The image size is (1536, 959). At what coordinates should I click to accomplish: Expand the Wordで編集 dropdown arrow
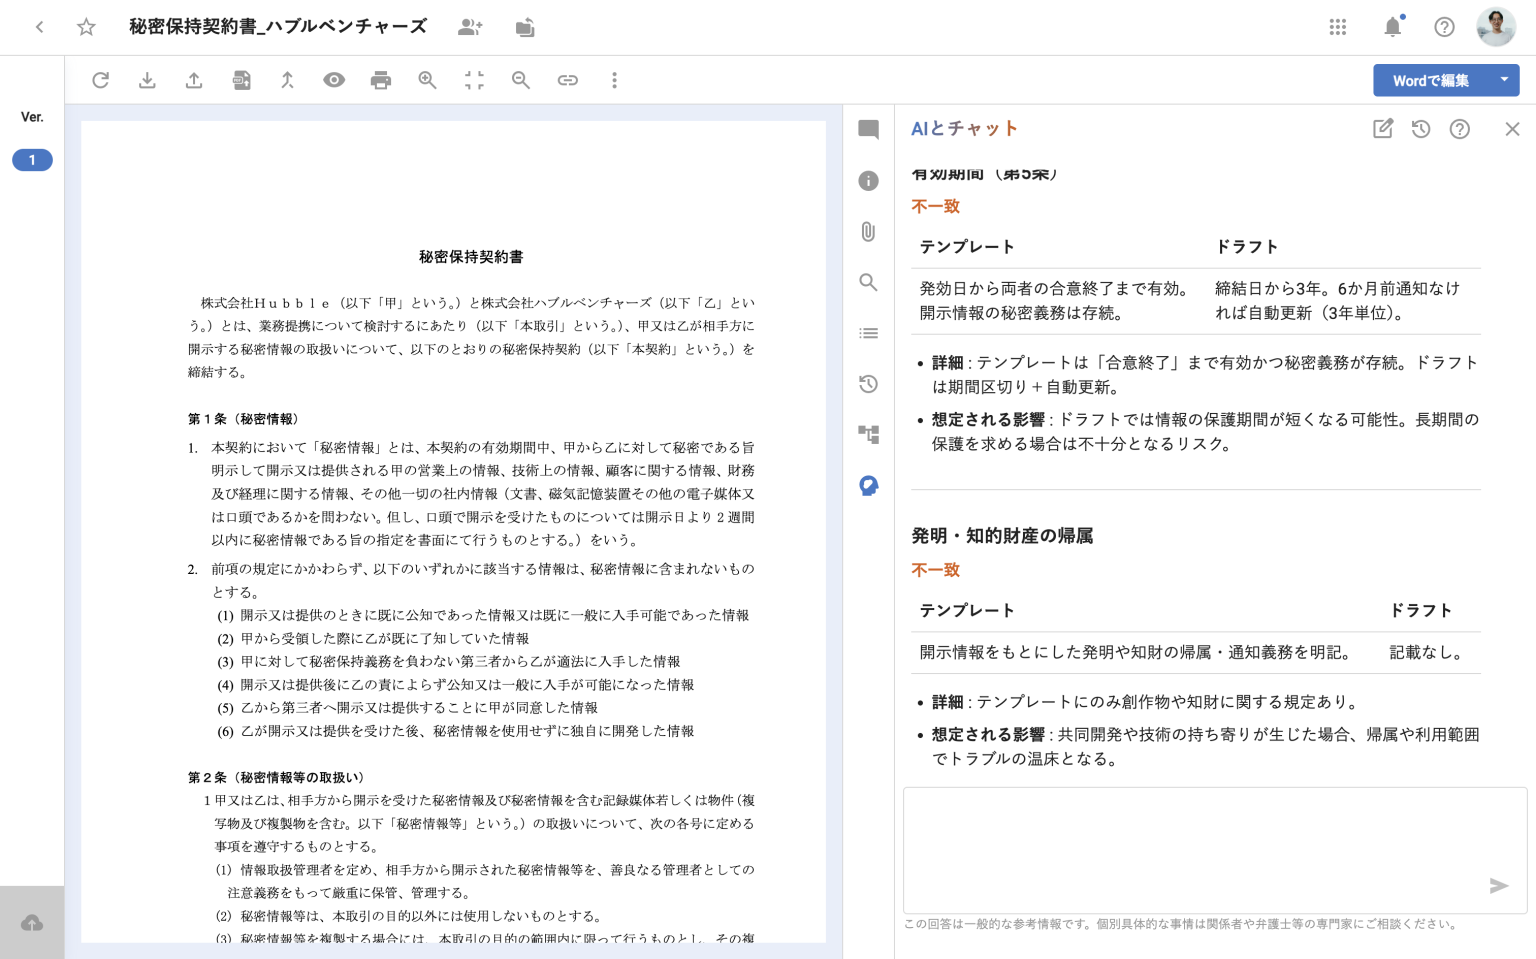coord(1504,80)
